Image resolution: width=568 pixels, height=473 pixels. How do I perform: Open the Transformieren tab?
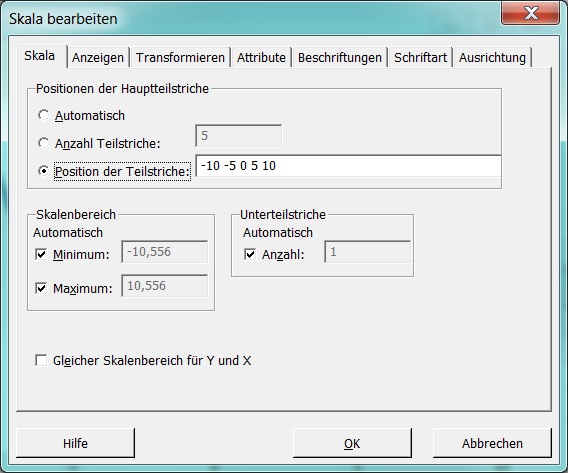click(x=180, y=58)
